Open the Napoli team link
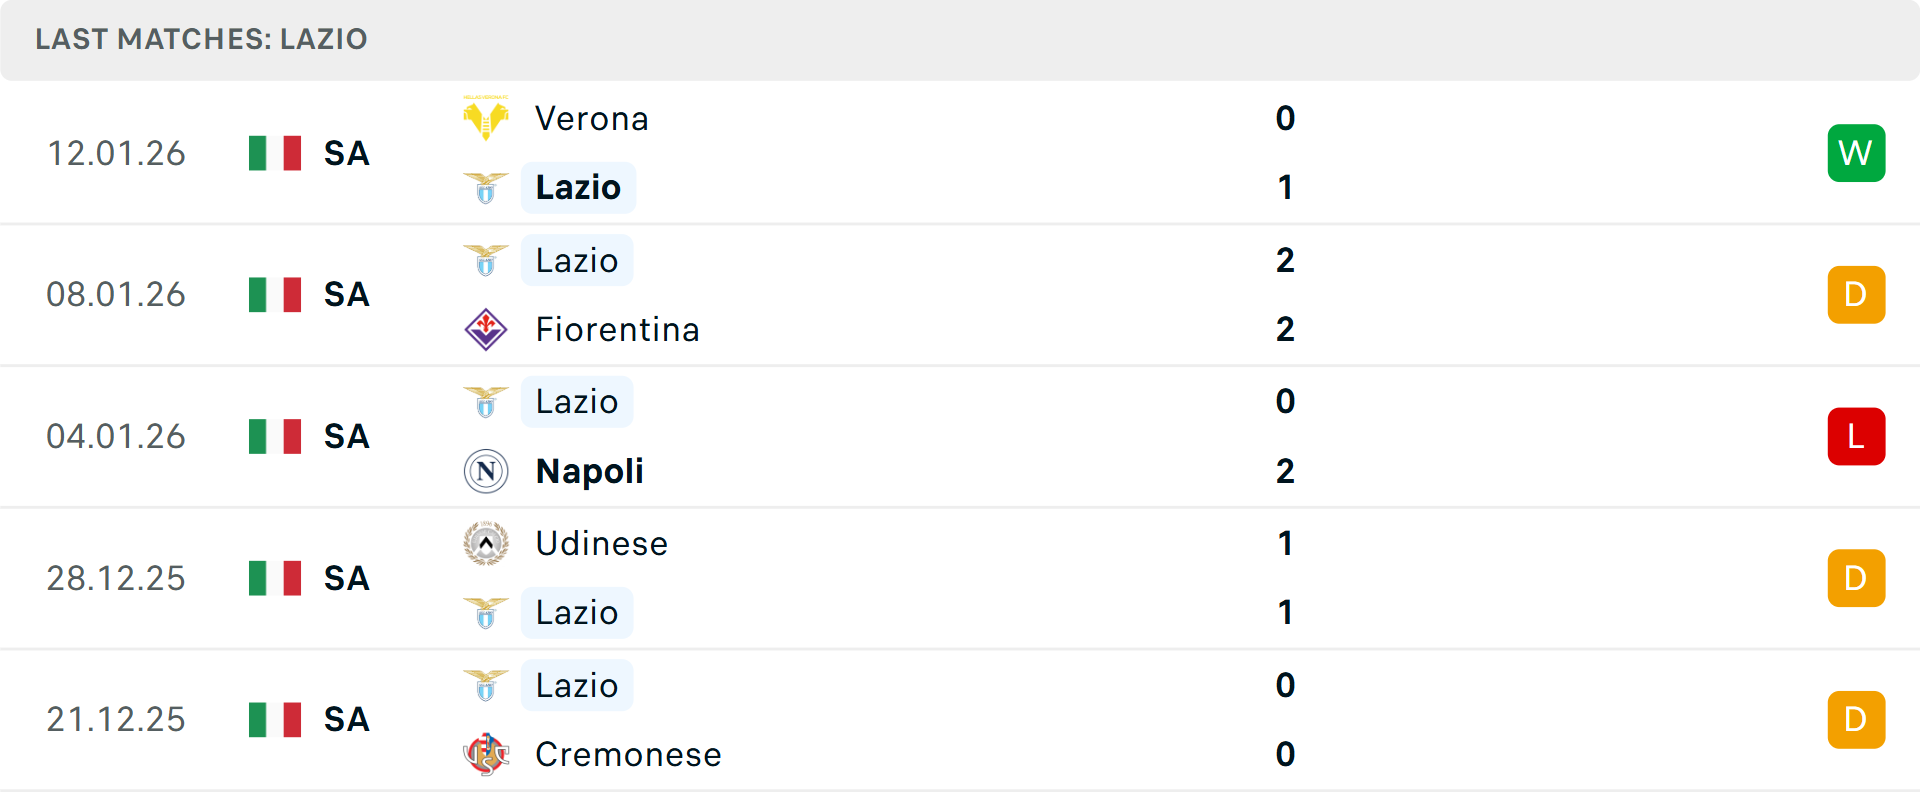The image size is (1920, 792). click(x=590, y=471)
